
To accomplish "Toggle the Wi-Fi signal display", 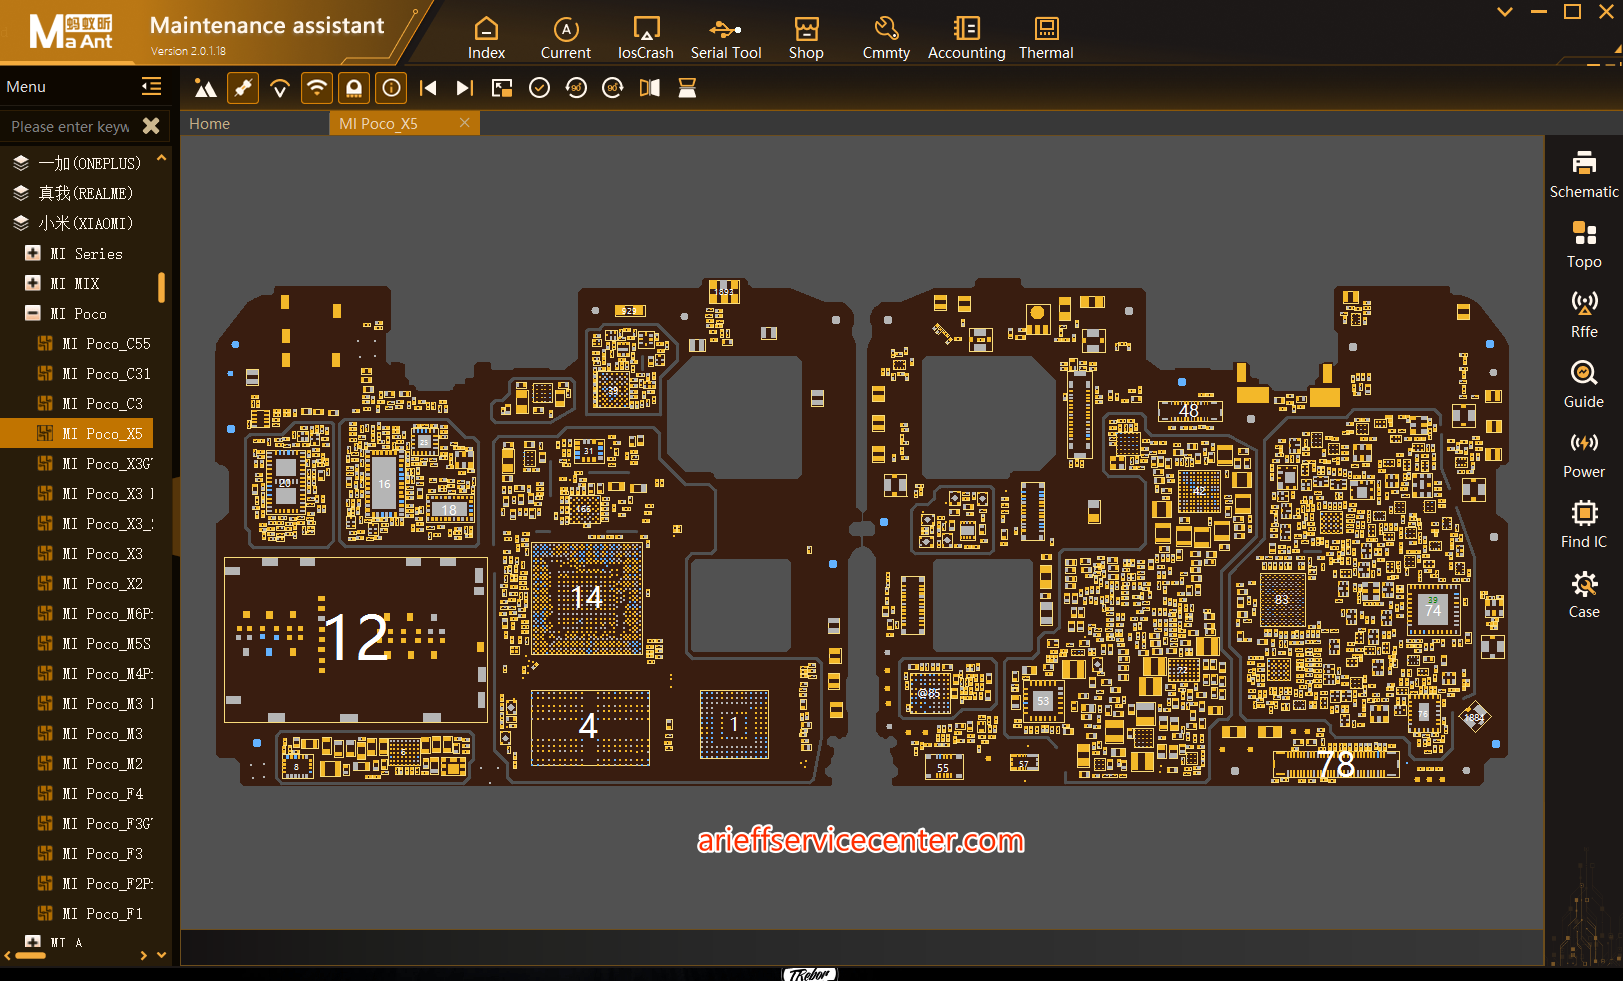I will [x=317, y=88].
